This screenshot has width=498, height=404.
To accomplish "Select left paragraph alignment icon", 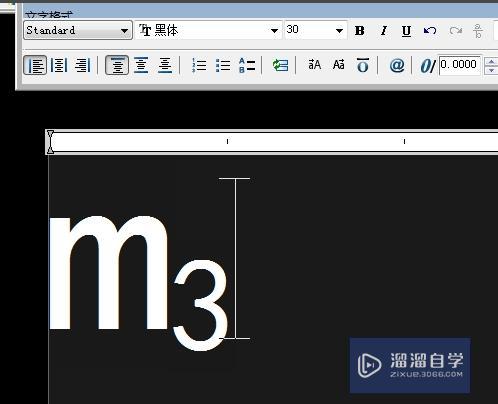I will point(35,65).
